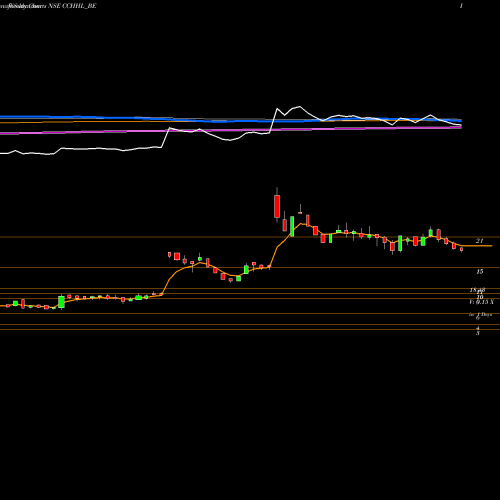500x500 pixels.
Task: Select the 21 price level label
Action: [x=479, y=241]
